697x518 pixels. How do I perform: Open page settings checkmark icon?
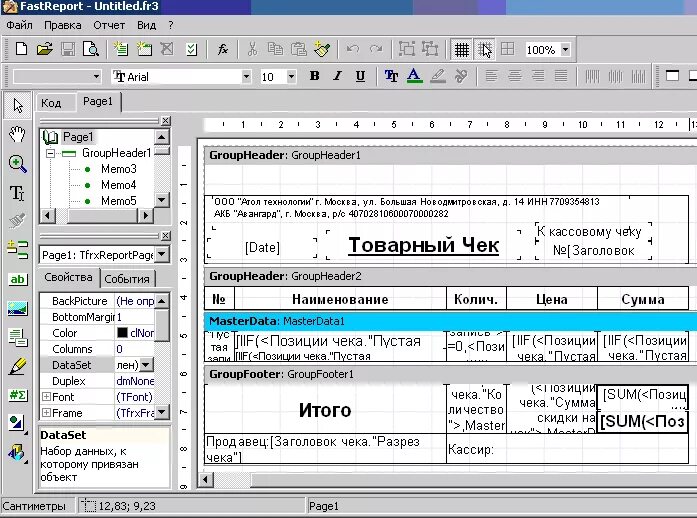point(192,49)
